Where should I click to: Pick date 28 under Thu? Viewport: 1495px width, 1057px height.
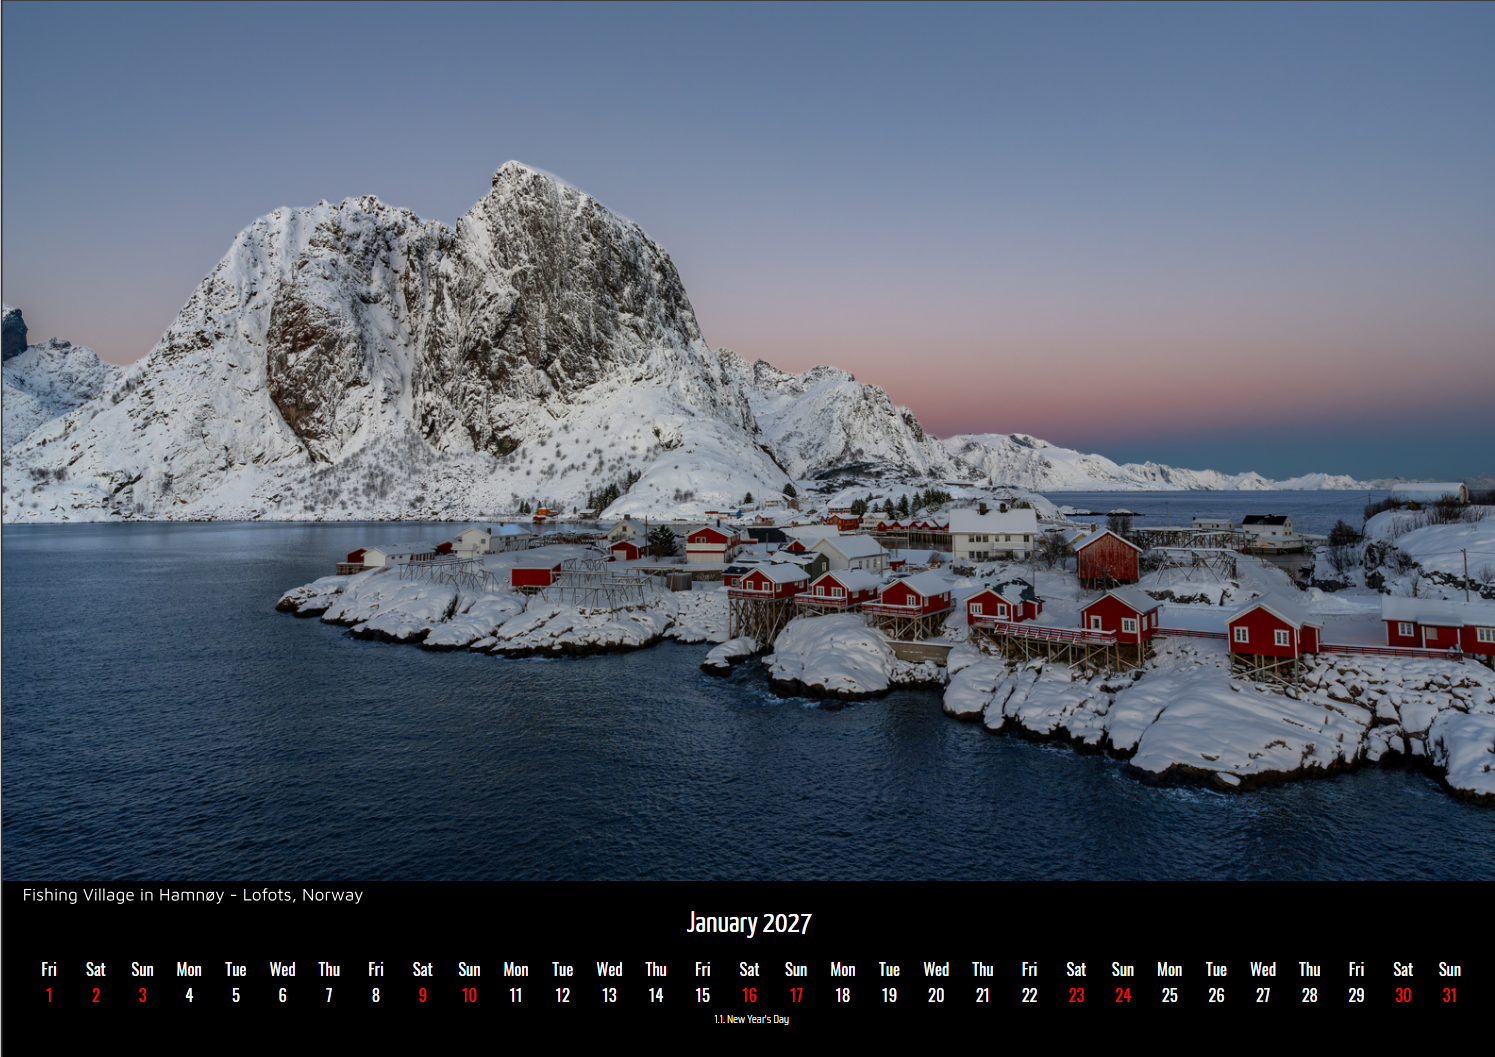pos(1309,995)
